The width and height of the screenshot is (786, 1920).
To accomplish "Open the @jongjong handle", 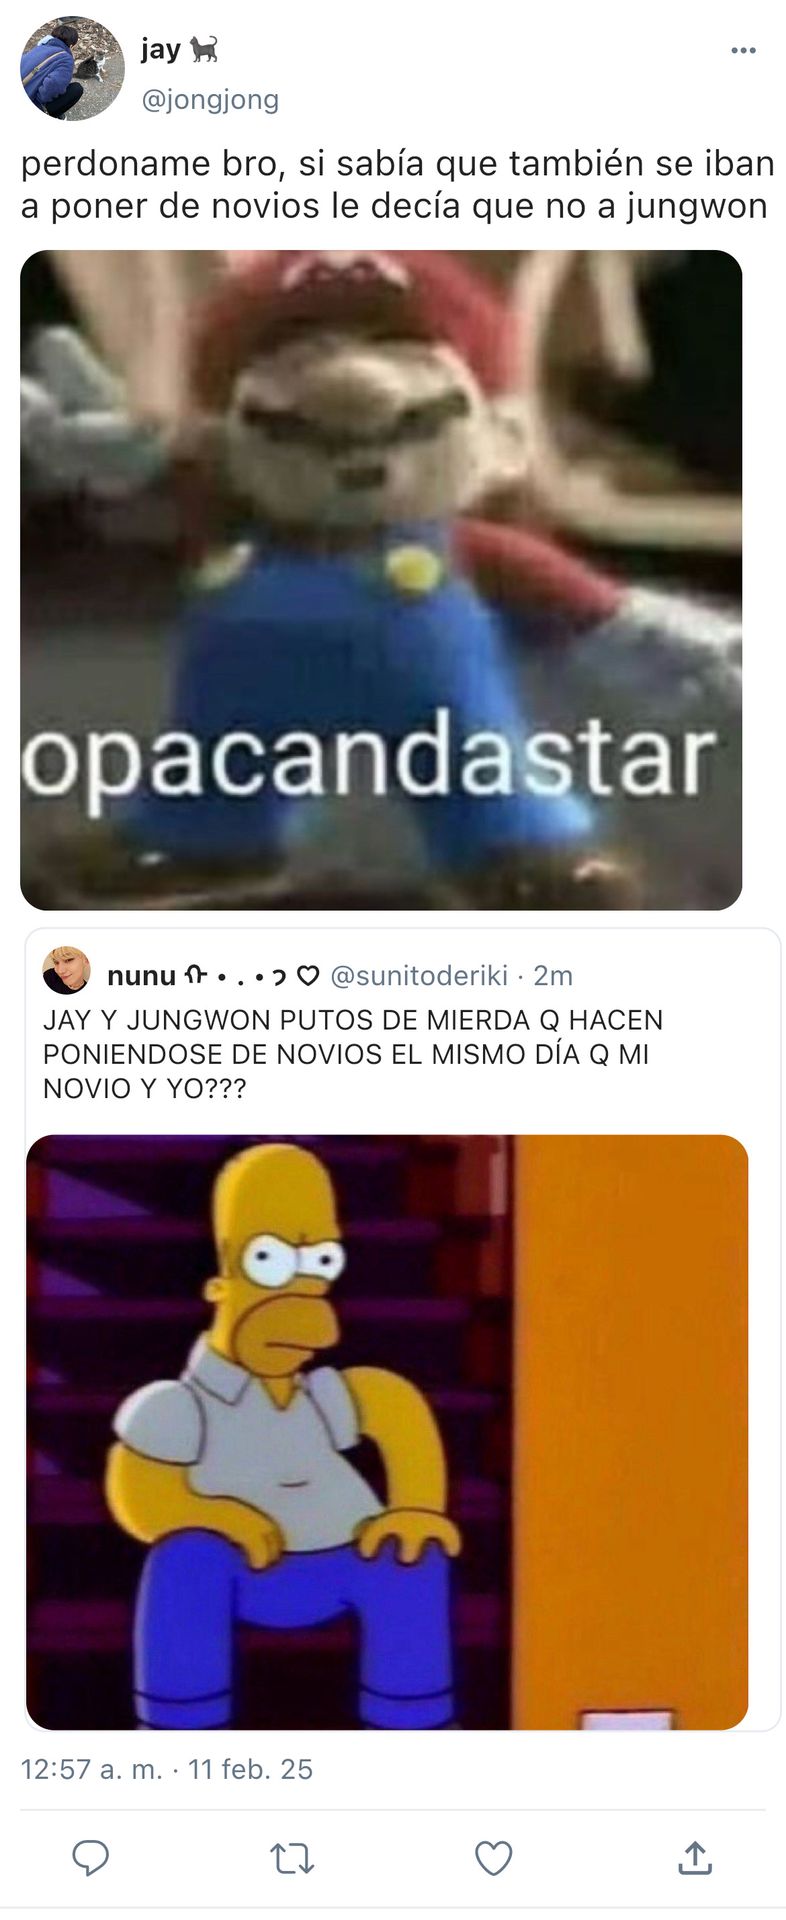I will coord(210,100).
